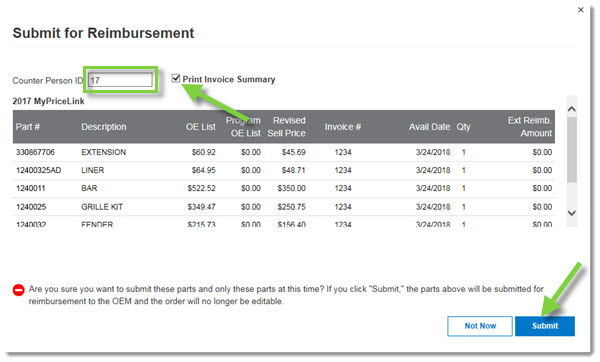Viewport: 600px width, 362px height.
Task: Toggle Print Invoice Summary checkbox
Action: (176, 78)
